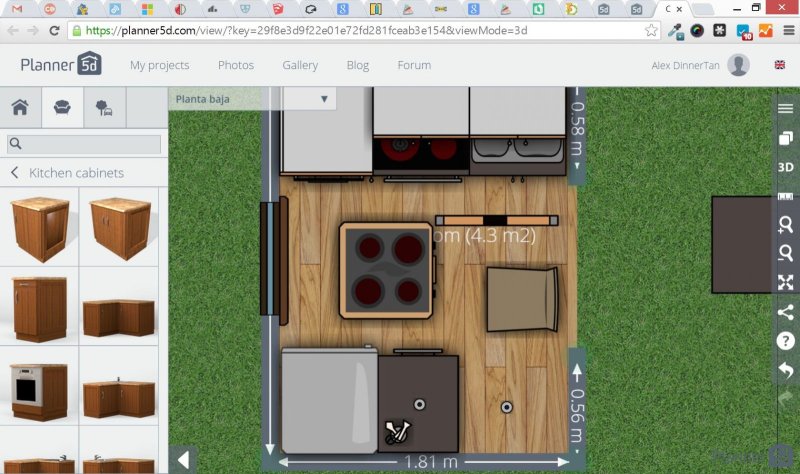
Task: Undo the last action
Action: point(786,370)
